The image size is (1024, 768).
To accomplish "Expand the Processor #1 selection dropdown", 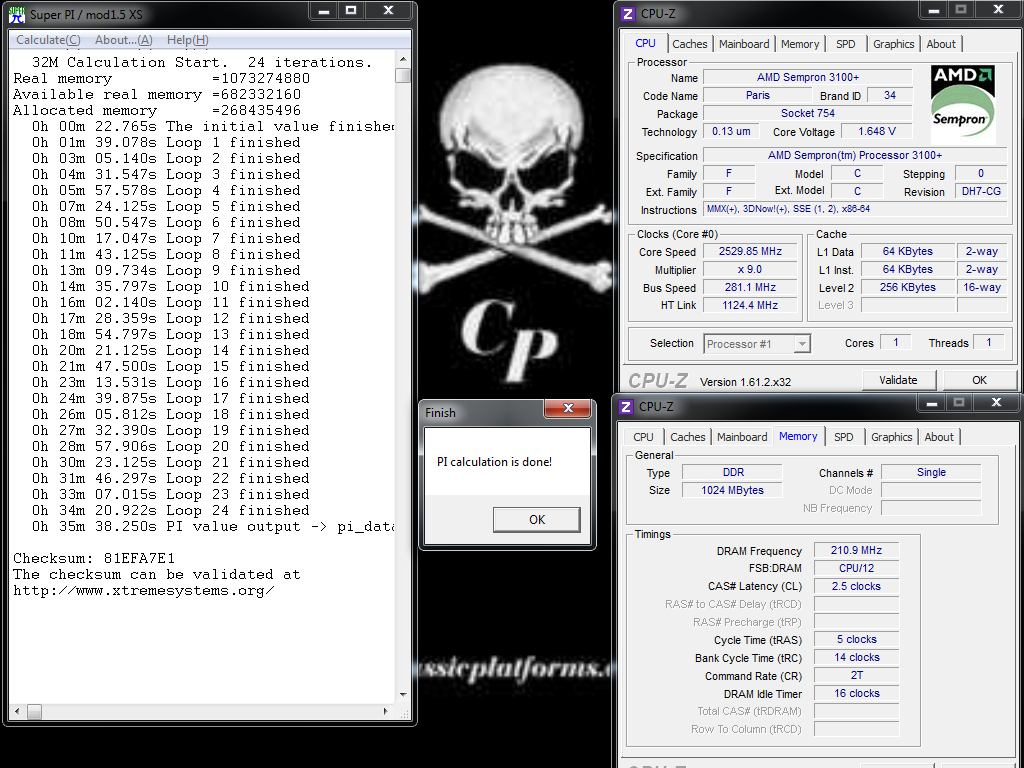I will (802, 344).
